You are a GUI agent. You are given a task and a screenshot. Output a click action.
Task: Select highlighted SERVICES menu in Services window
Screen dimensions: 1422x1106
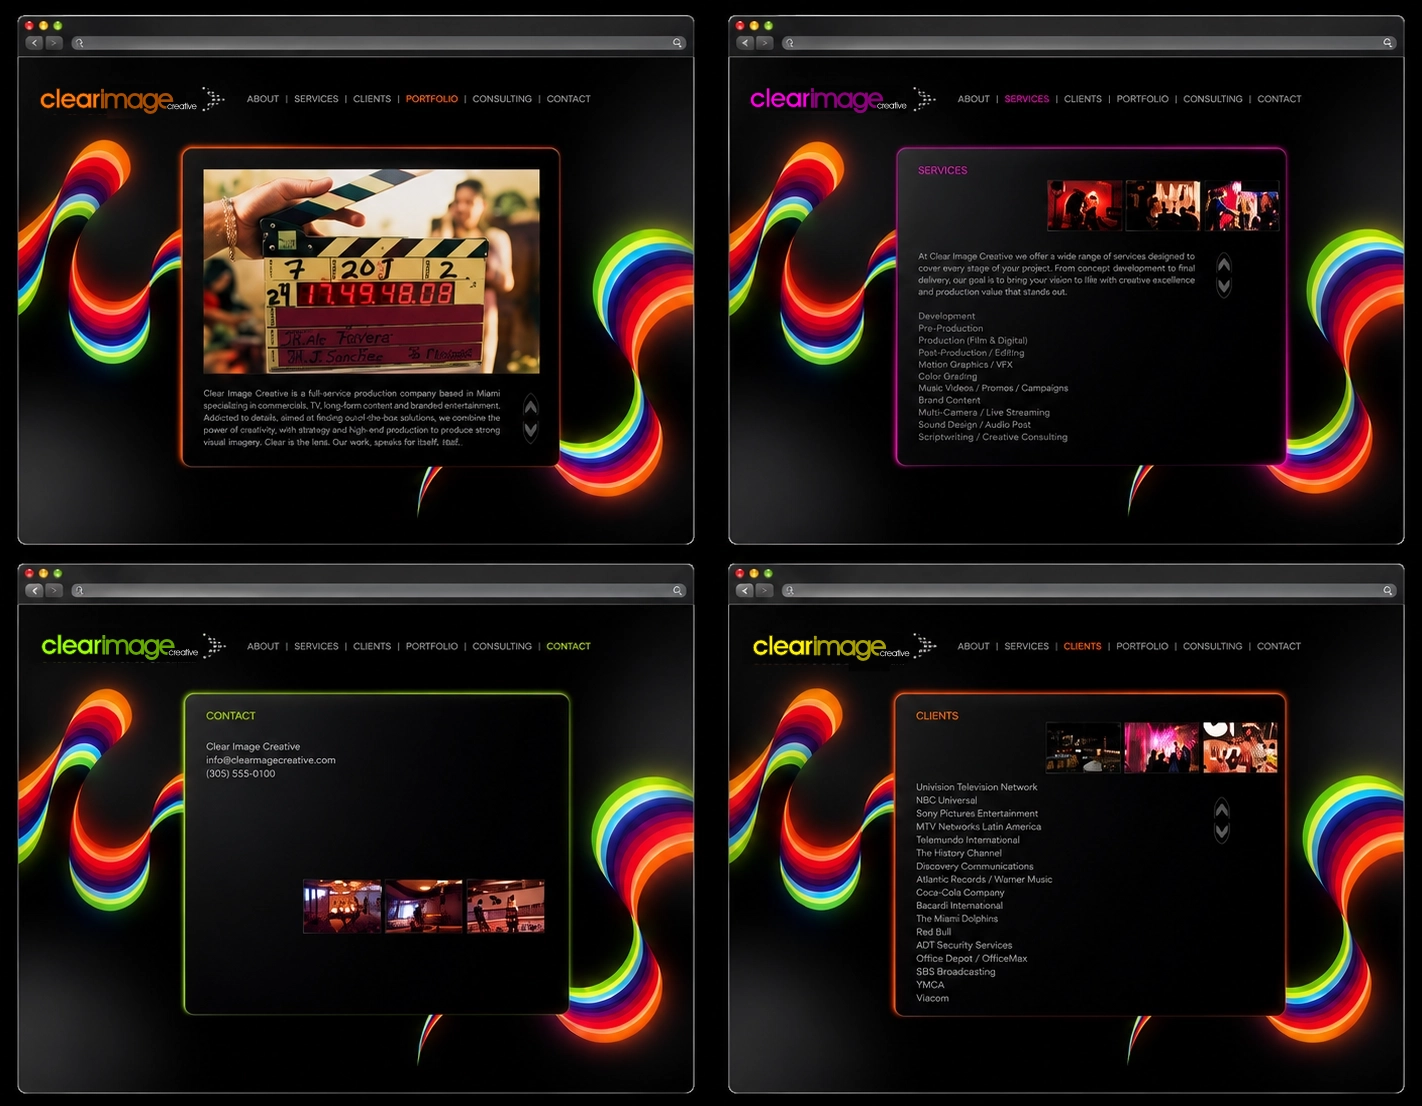tap(1027, 99)
